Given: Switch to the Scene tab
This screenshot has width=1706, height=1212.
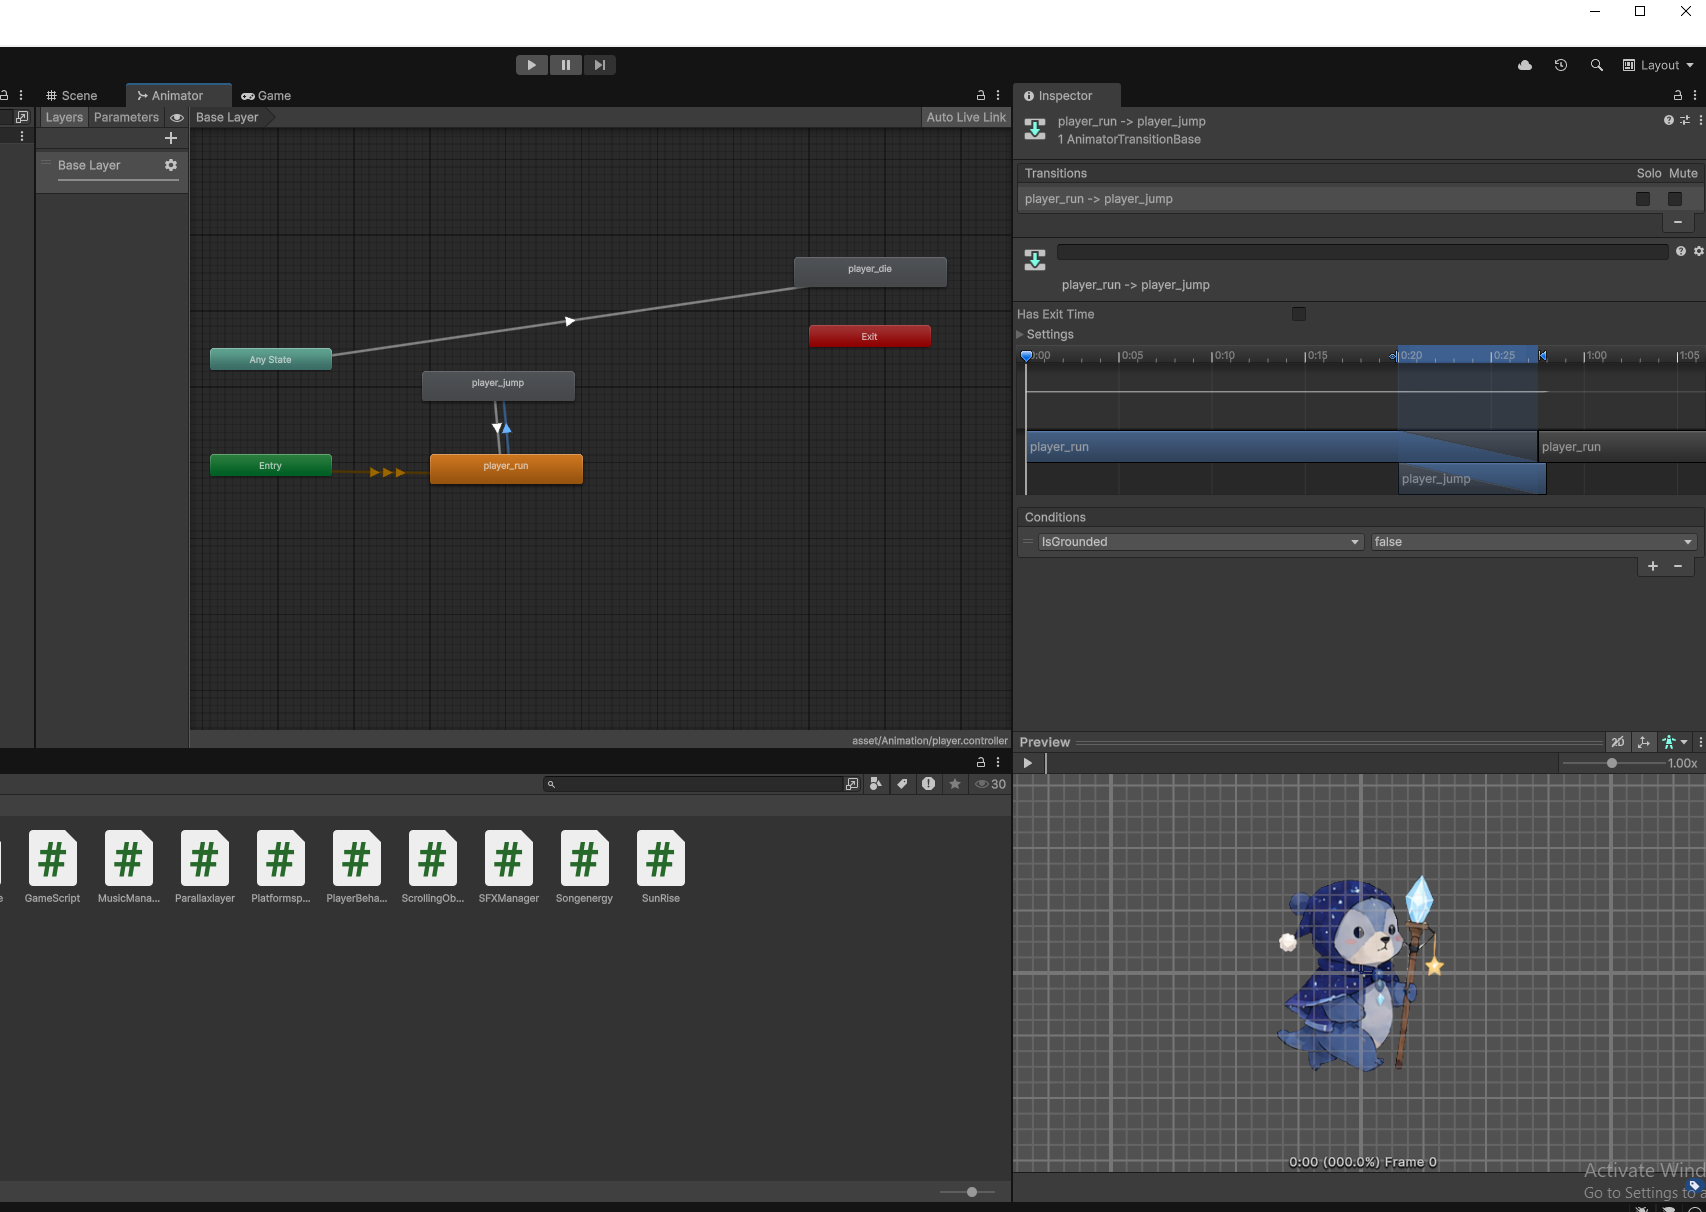Looking at the screenshot, I should point(72,96).
